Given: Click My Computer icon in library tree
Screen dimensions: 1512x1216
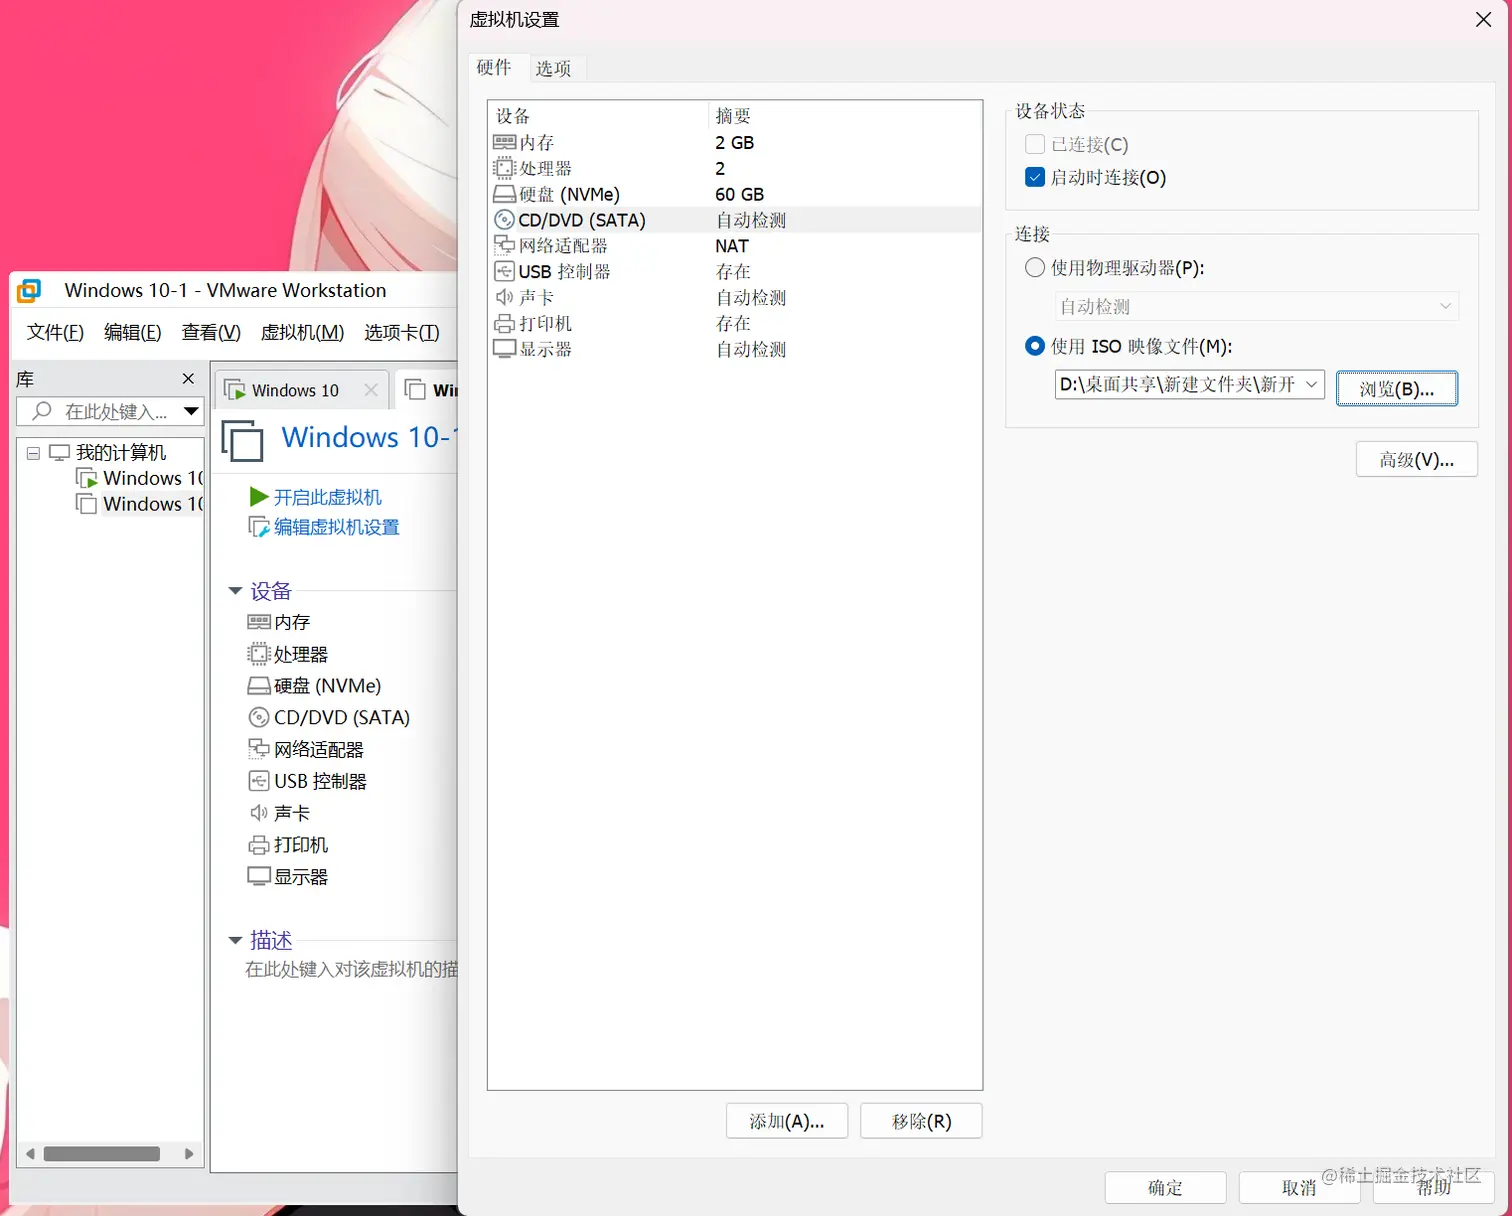Looking at the screenshot, I should pos(60,453).
